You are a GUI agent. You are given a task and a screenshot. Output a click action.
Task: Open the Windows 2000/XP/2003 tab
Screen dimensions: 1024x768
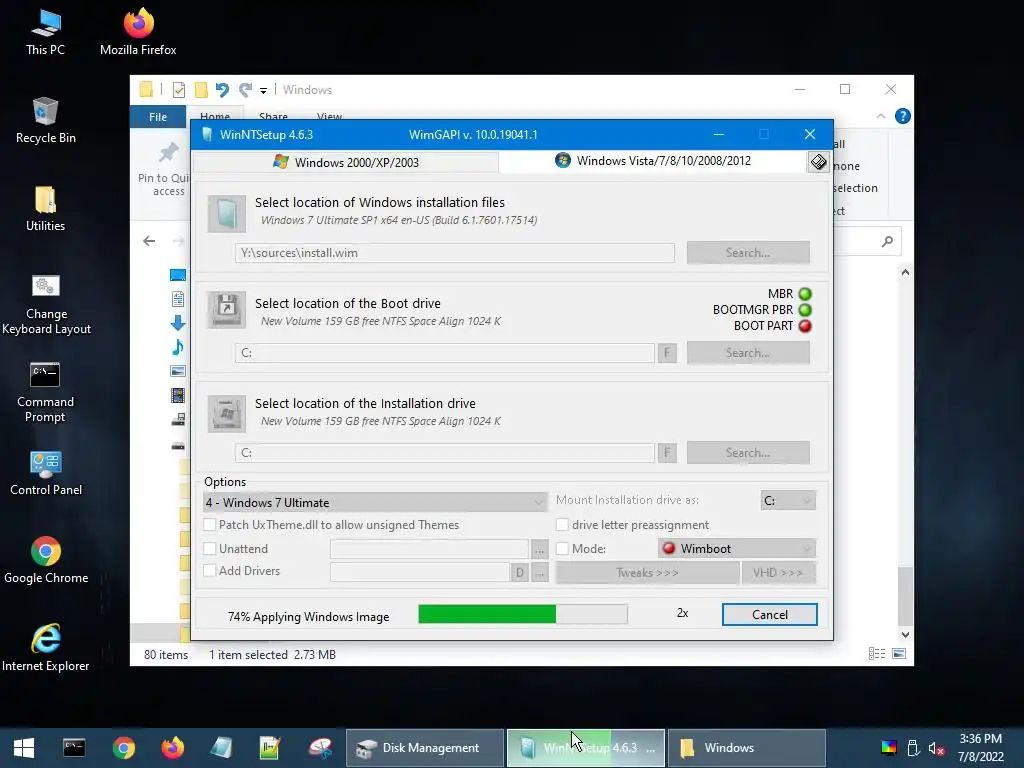tap(346, 162)
